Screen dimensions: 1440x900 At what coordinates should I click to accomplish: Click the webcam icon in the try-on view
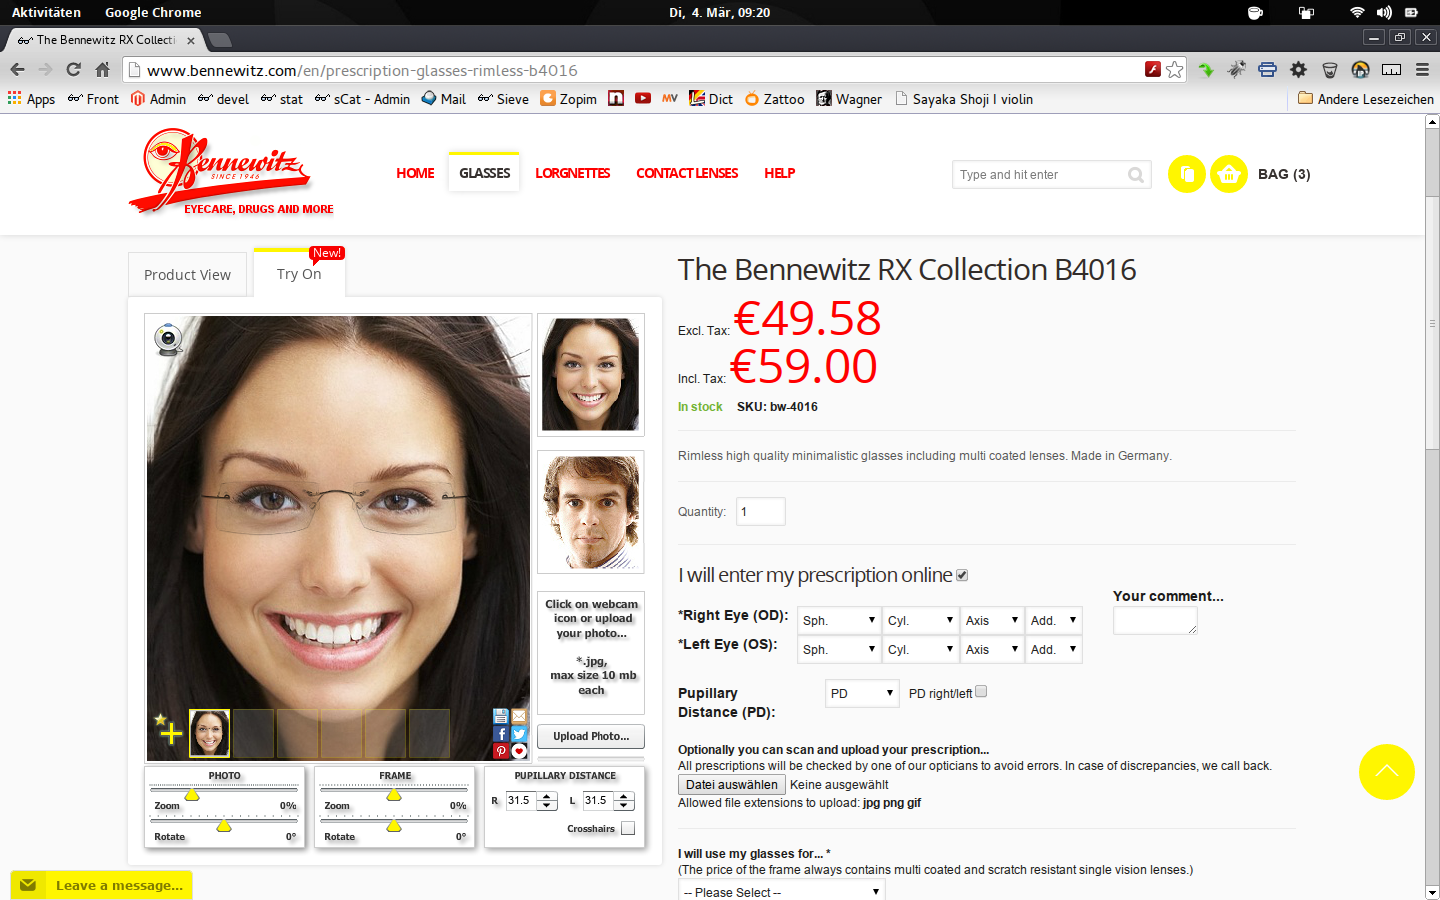tap(168, 340)
